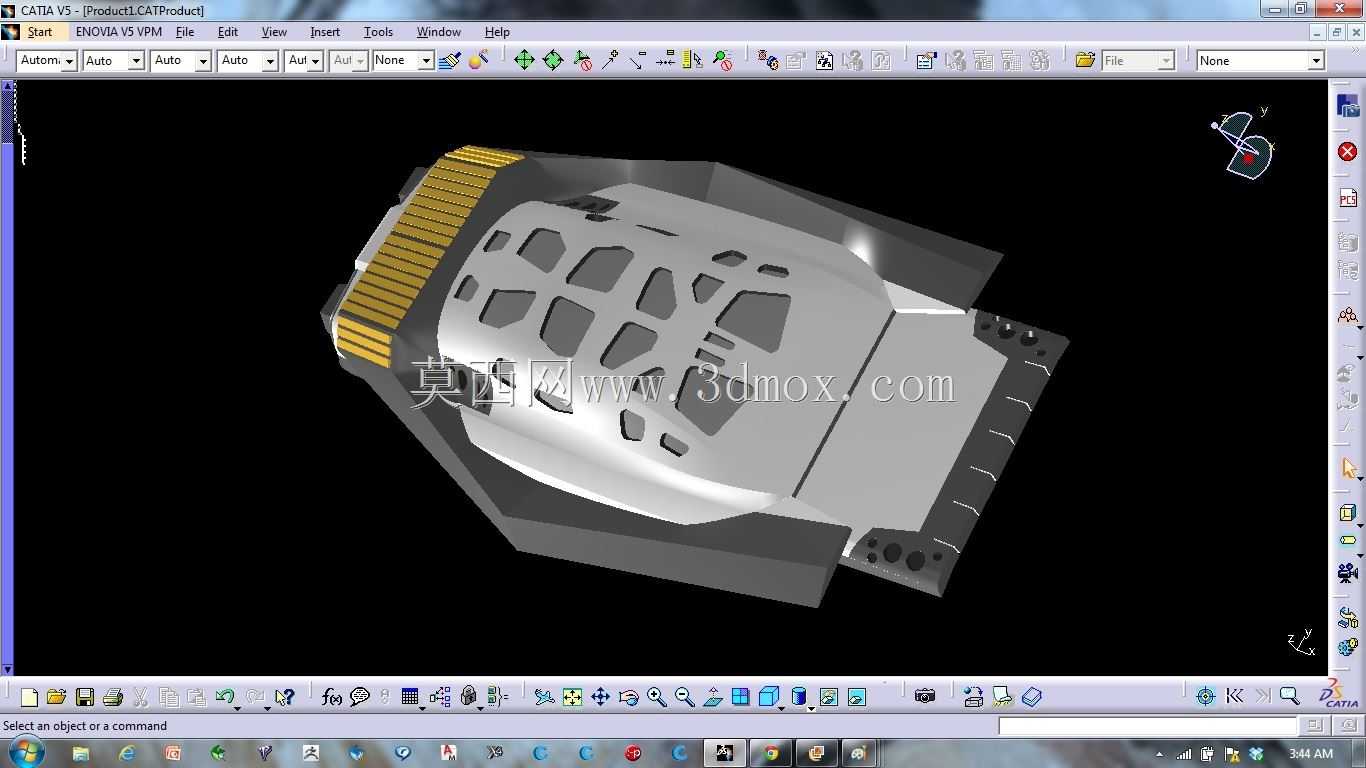Click Fit All In view icon
This screenshot has width=1366, height=768.
coord(572,697)
